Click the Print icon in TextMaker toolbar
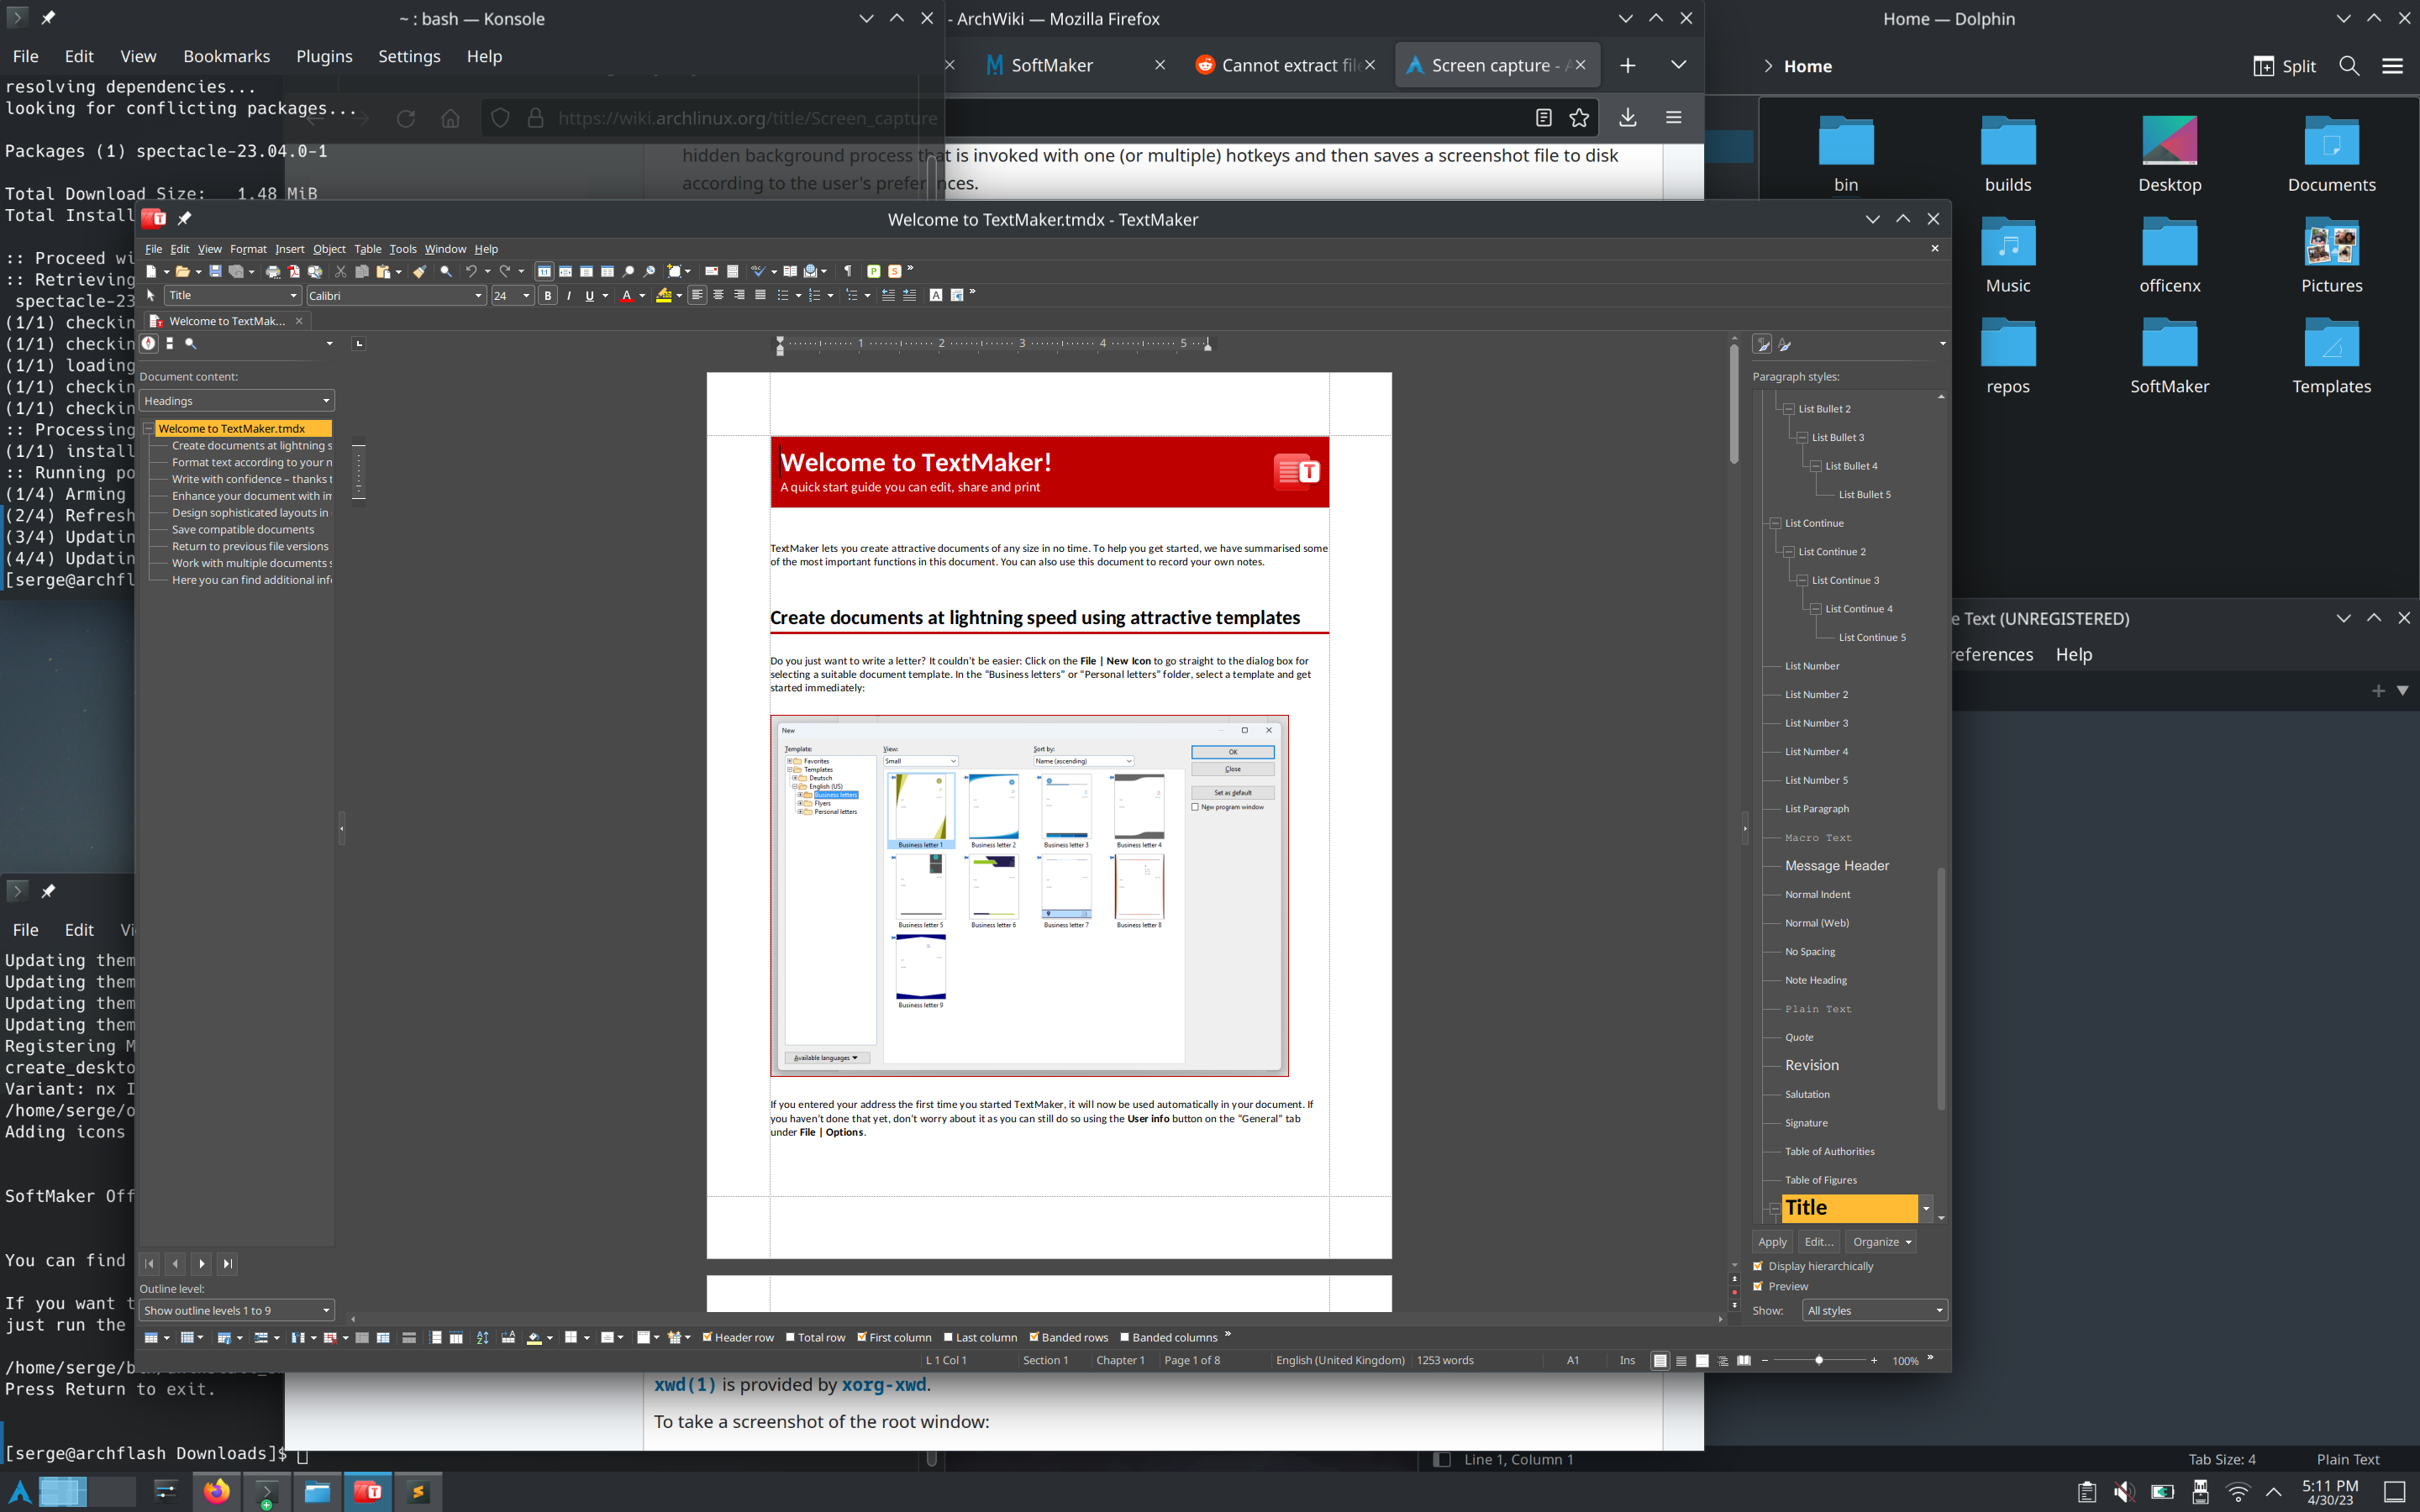2420x1512 pixels. [272, 271]
